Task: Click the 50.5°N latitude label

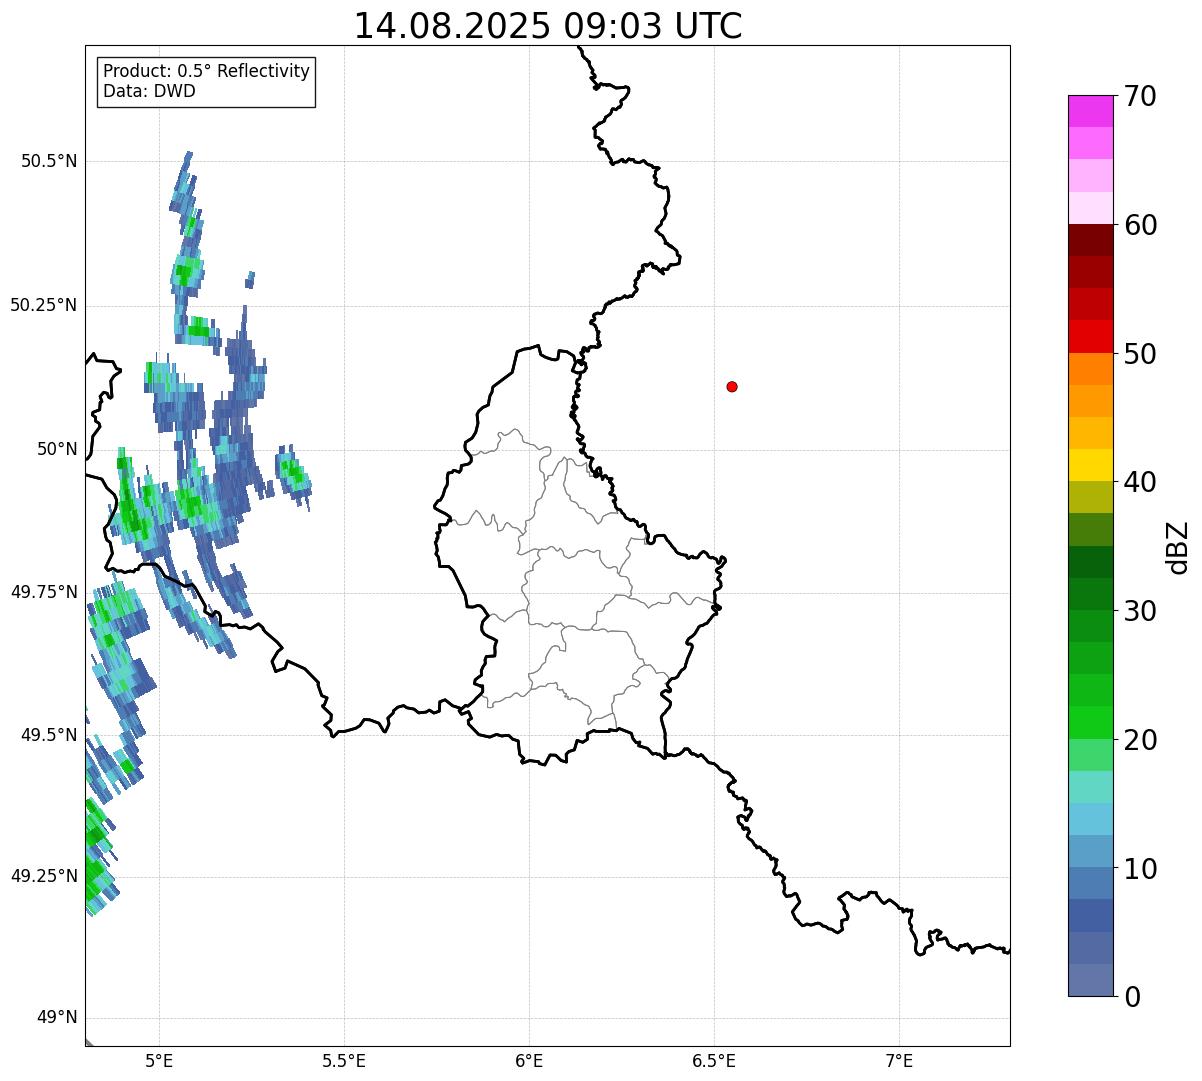Action: pyautogui.click(x=48, y=161)
